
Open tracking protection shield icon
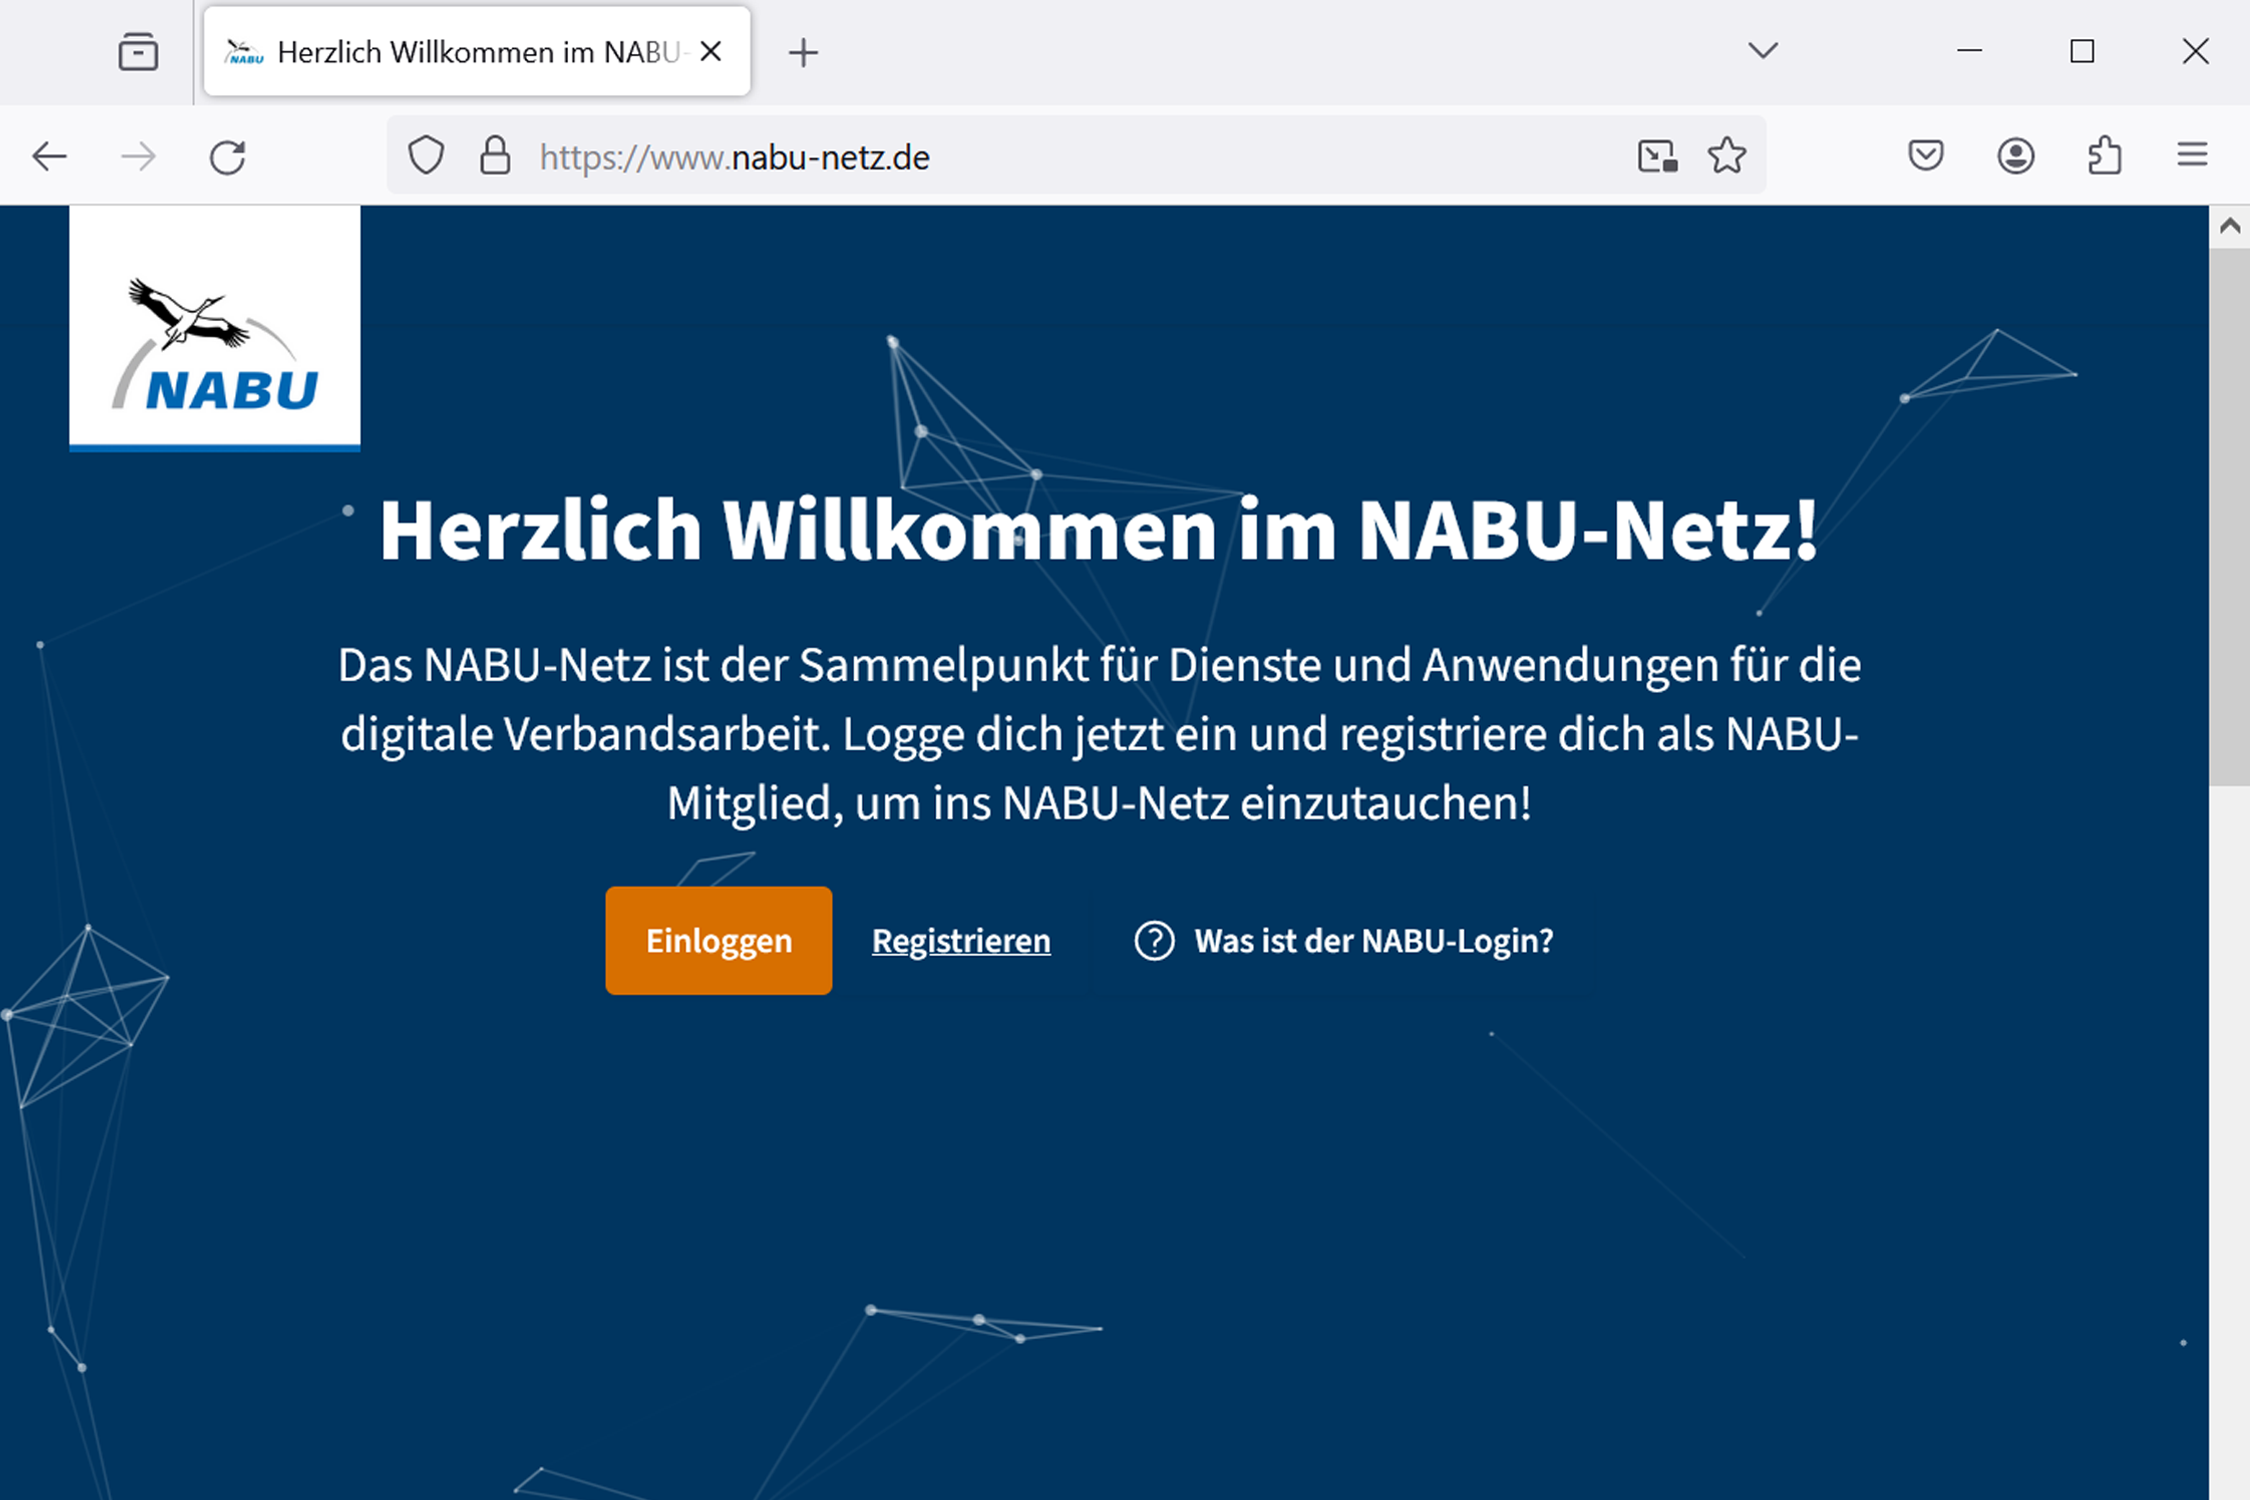426,156
